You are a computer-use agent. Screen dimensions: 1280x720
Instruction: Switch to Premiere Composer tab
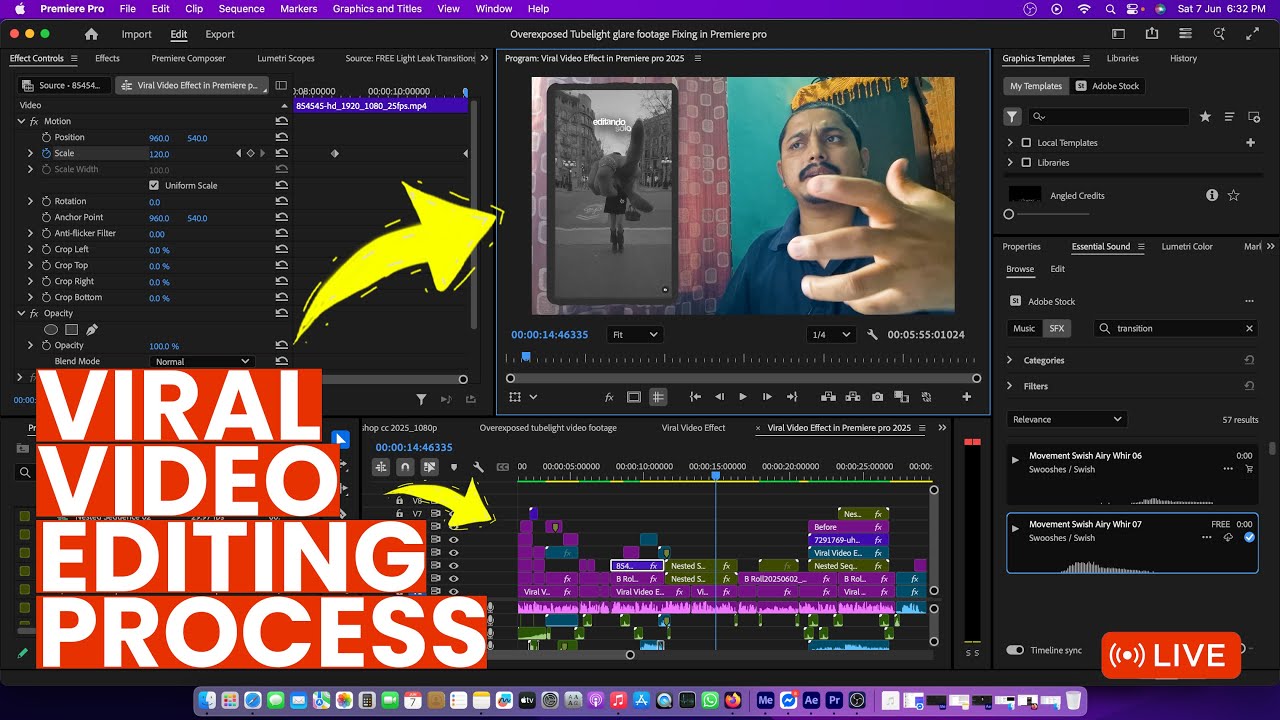click(188, 58)
